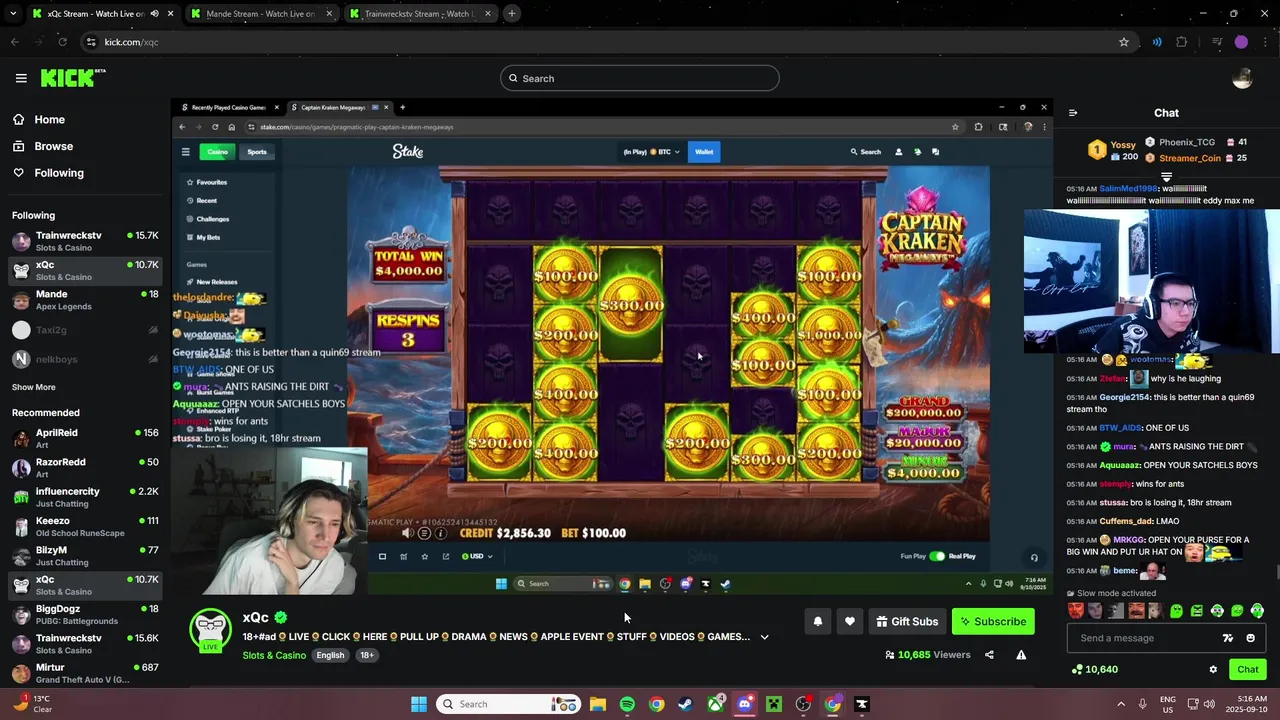Open RazorRedd in Recommended list
The height and width of the screenshot is (720, 1280).
(85, 468)
